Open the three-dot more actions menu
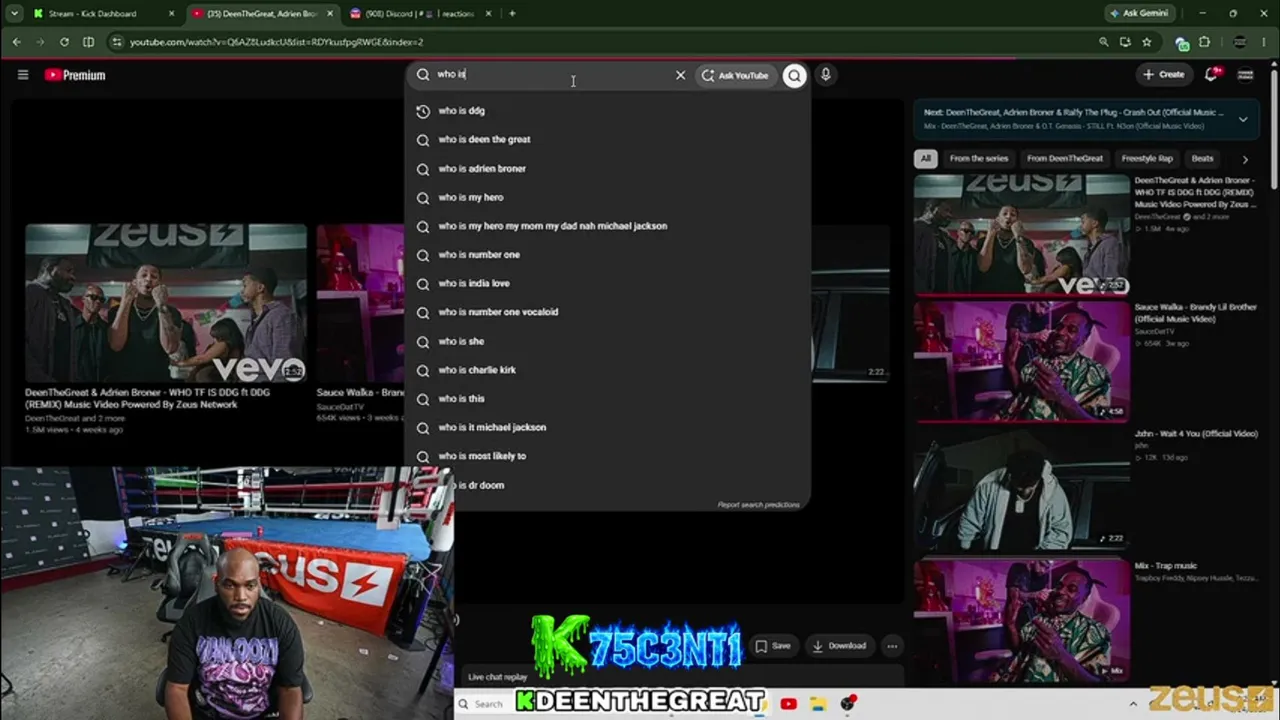 point(892,646)
